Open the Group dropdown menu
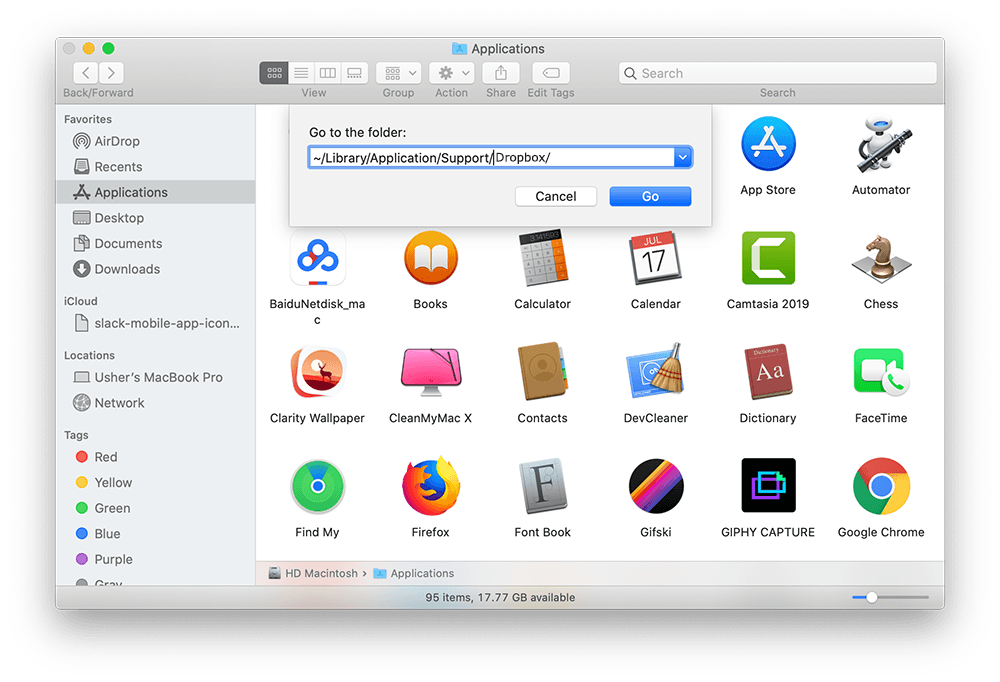The image size is (1000, 682). [x=399, y=73]
